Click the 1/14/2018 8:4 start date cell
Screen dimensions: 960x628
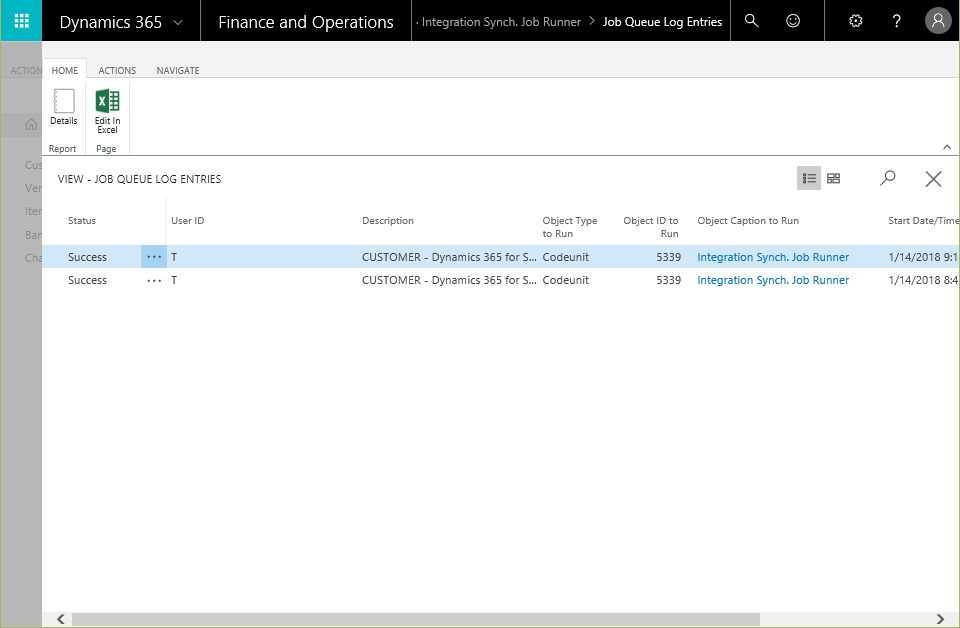pos(923,280)
